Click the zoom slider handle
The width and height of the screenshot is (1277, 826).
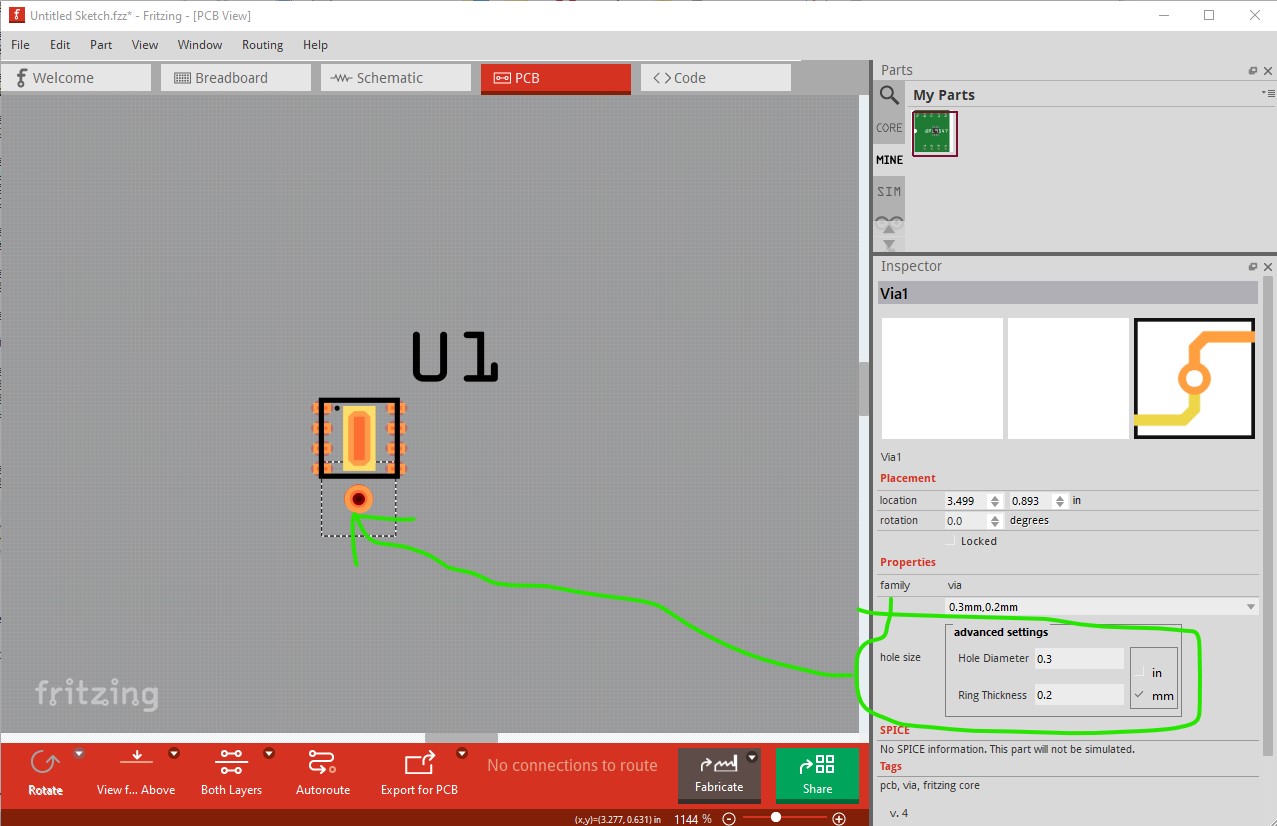click(x=776, y=818)
